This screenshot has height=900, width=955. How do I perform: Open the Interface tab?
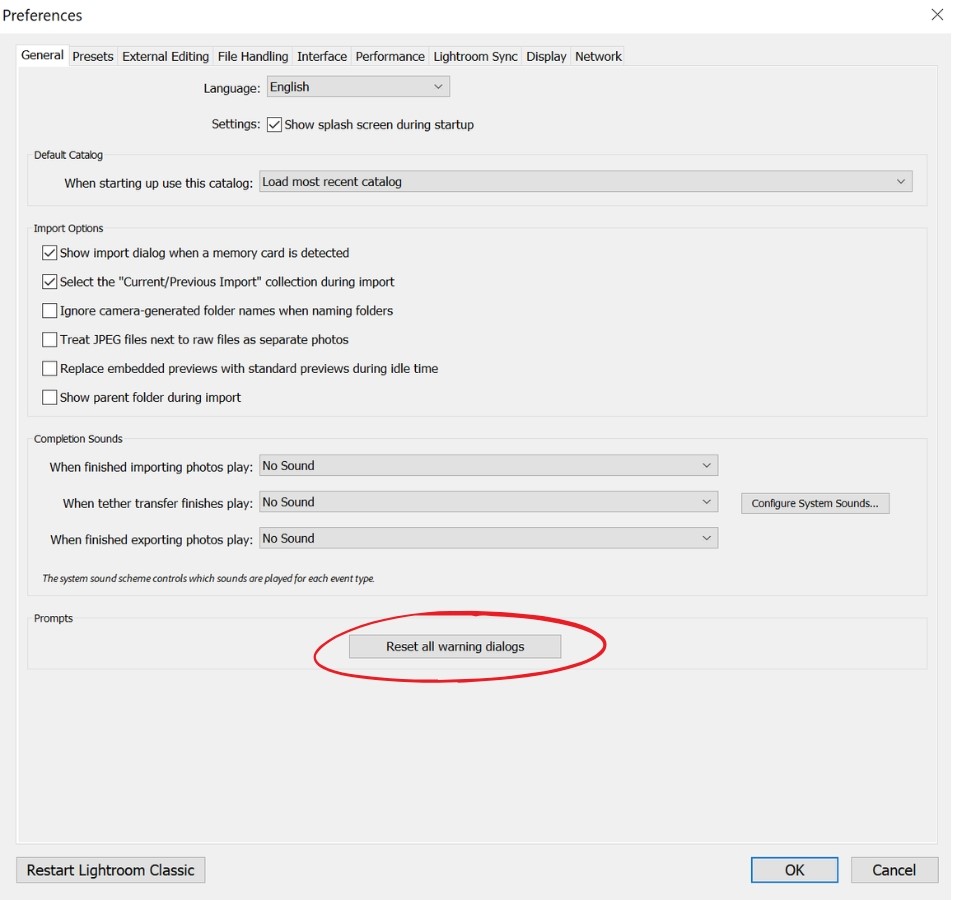point(322,57)
